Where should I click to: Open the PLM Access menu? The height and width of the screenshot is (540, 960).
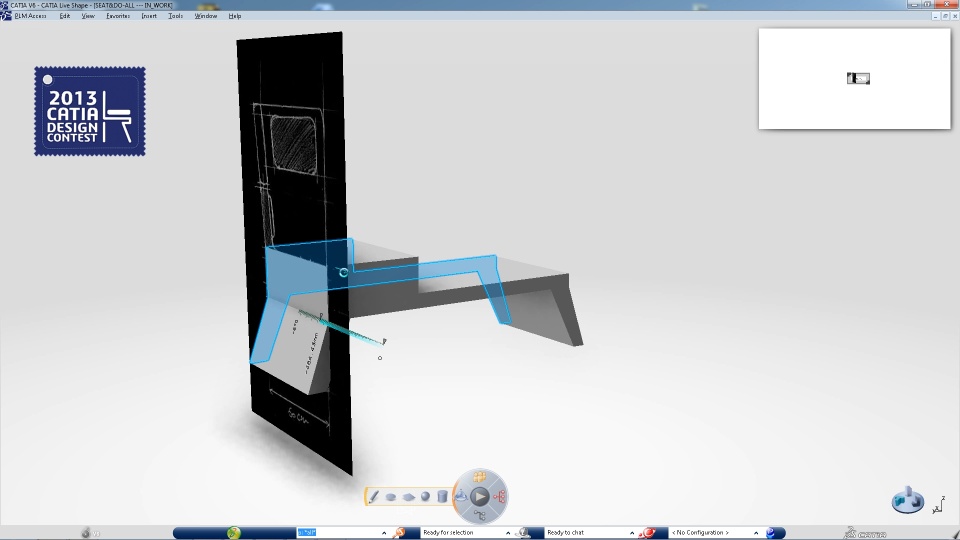(x=30, y=16)
